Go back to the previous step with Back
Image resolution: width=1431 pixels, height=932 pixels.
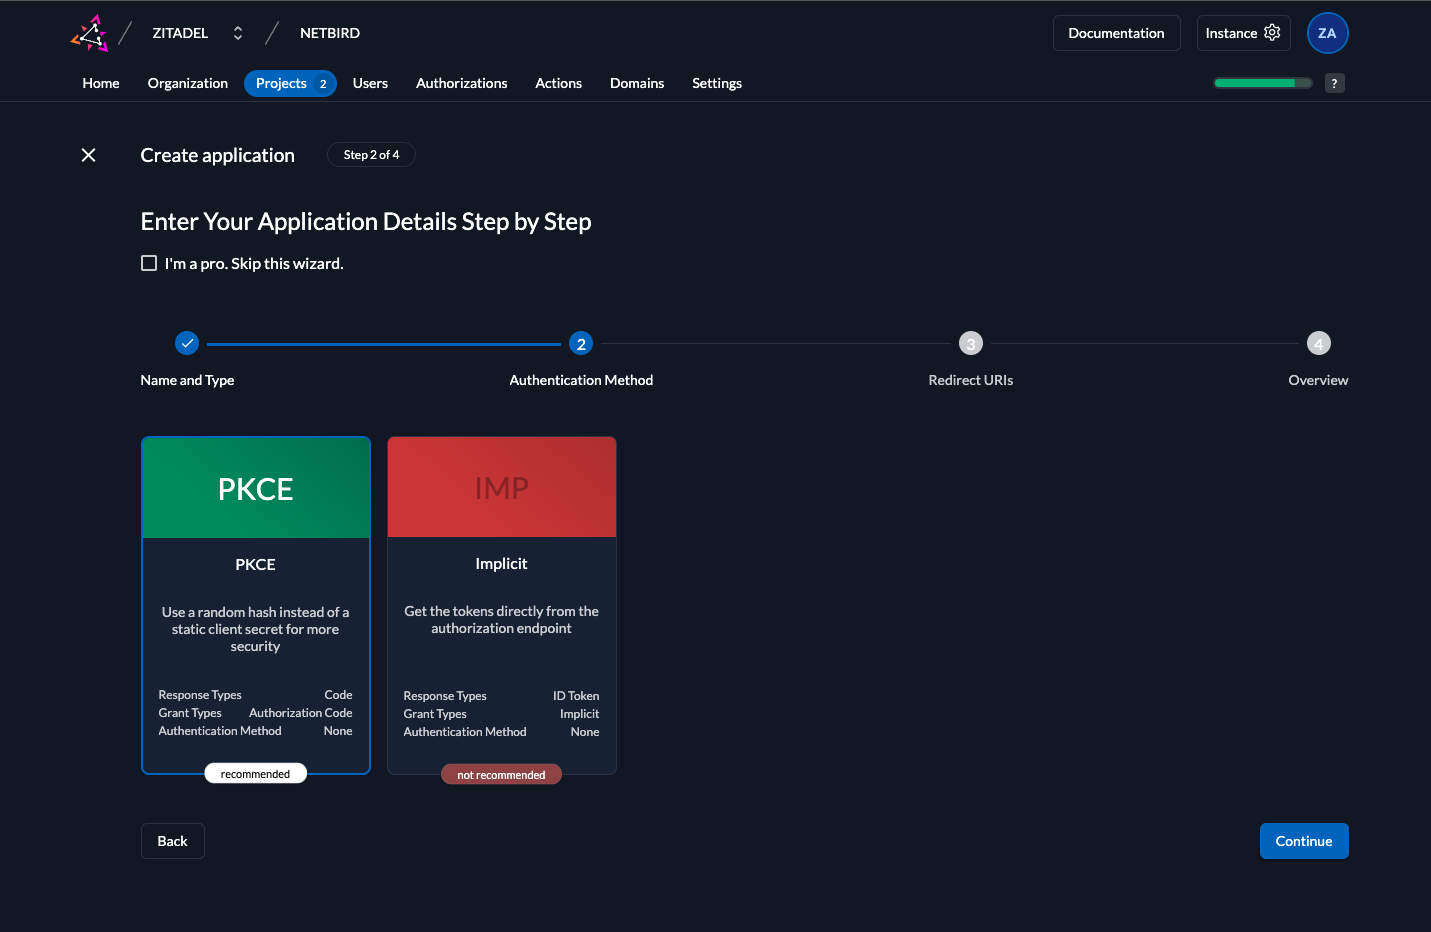(x=172, y=840)
